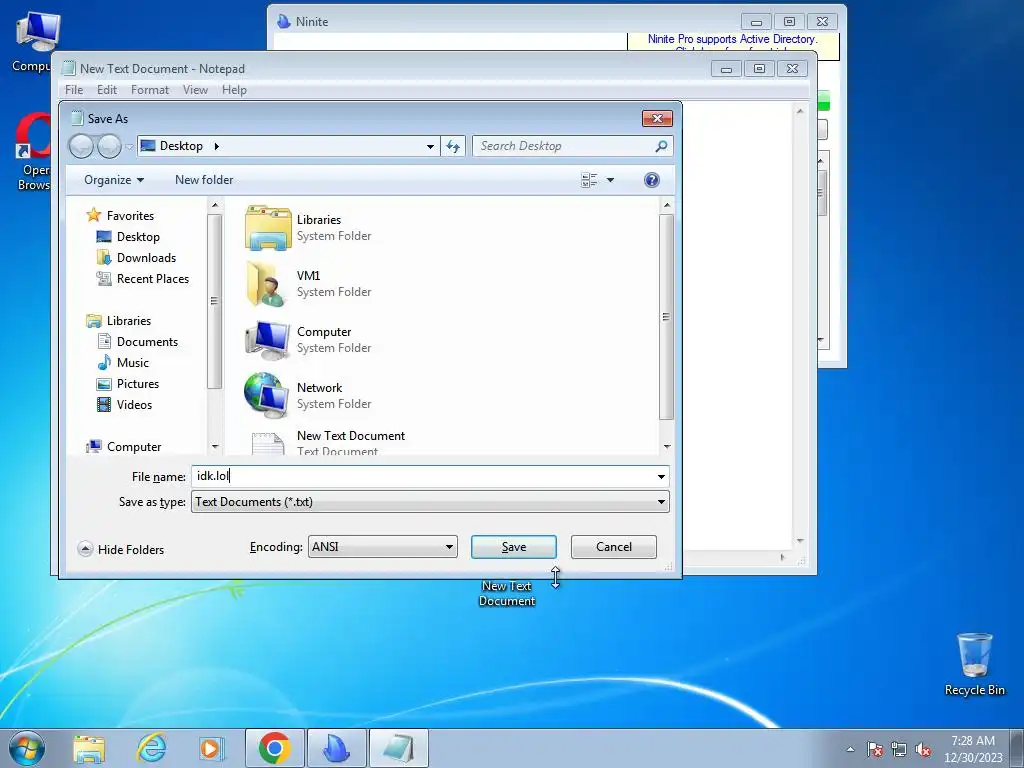
Task: Click Show desktop button at taskbar end
Action: (1017, 748)
